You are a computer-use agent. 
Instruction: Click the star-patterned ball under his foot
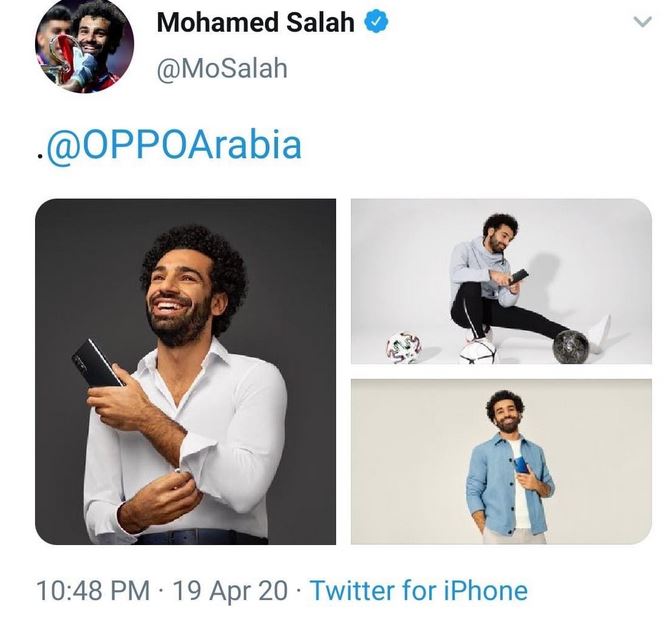point(478,351)
